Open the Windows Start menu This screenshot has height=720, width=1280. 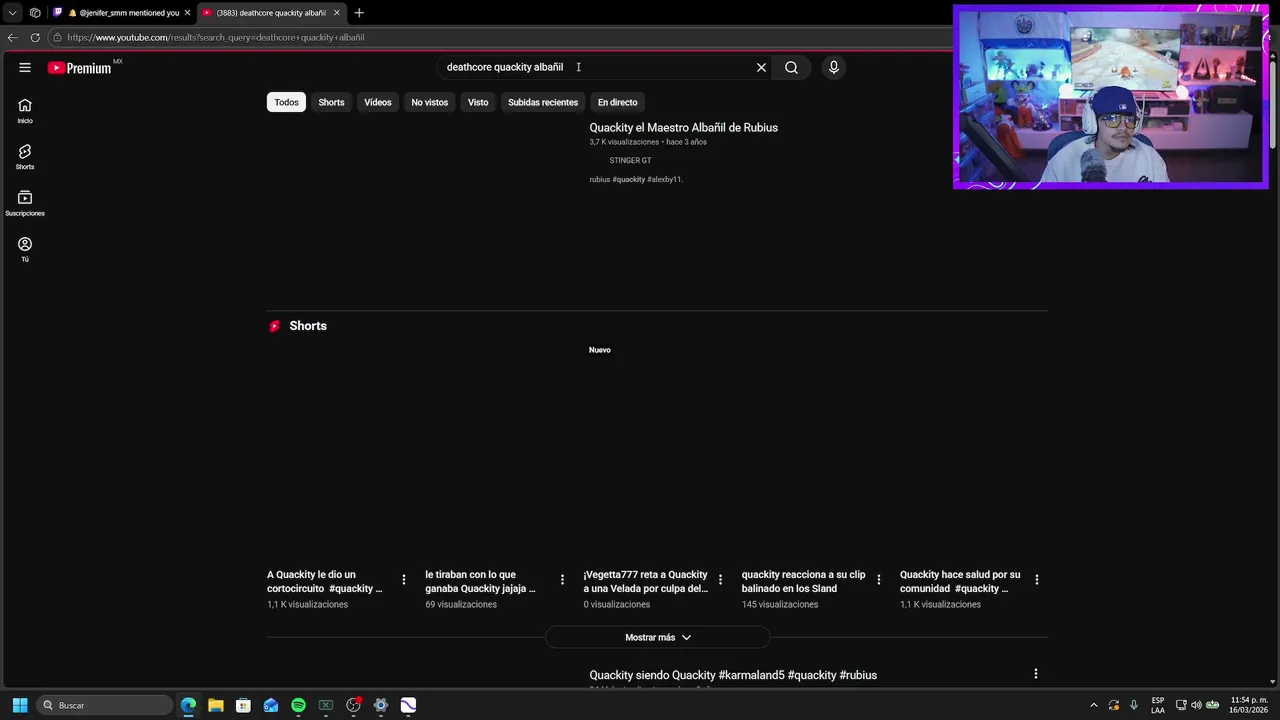coord(19,705)
